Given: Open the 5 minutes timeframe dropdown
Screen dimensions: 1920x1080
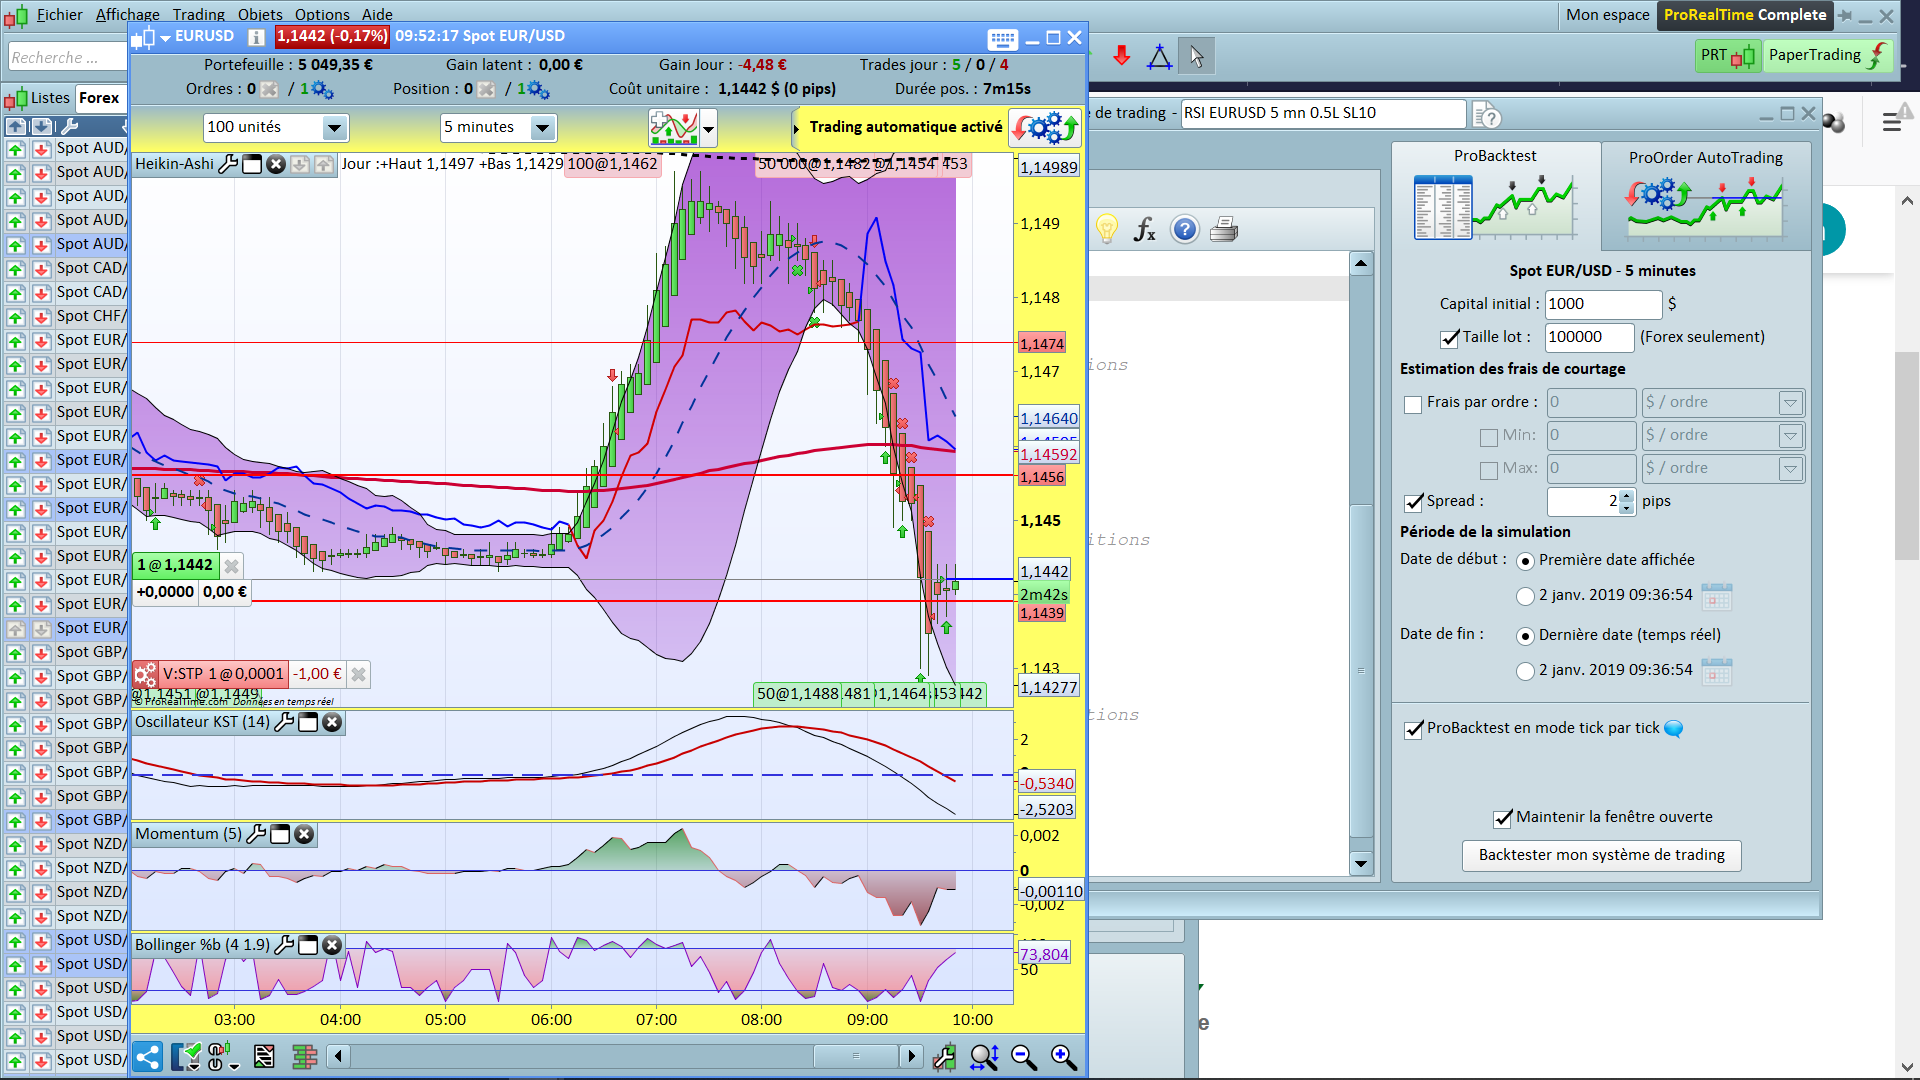Looking at the screenshot, I should click(x=542, y=128).
